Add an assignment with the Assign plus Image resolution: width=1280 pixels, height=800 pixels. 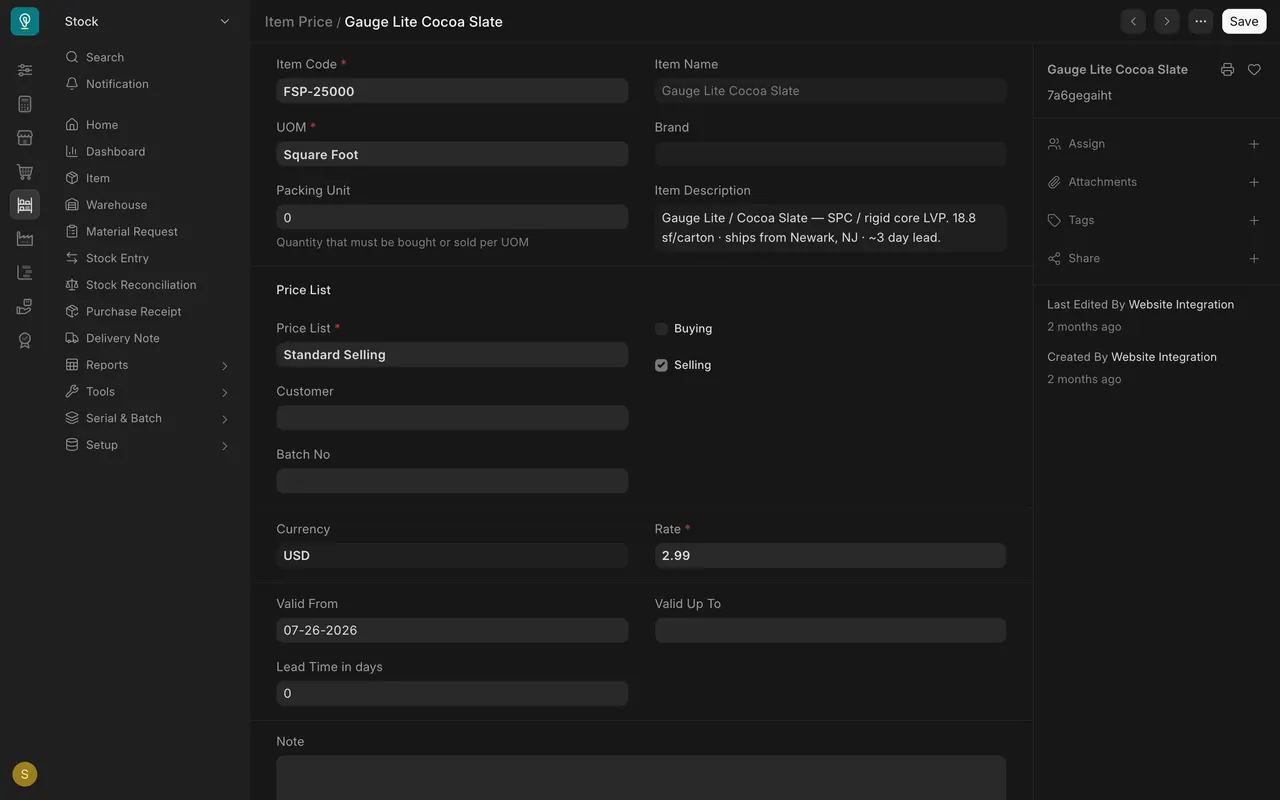(1254, 144)
